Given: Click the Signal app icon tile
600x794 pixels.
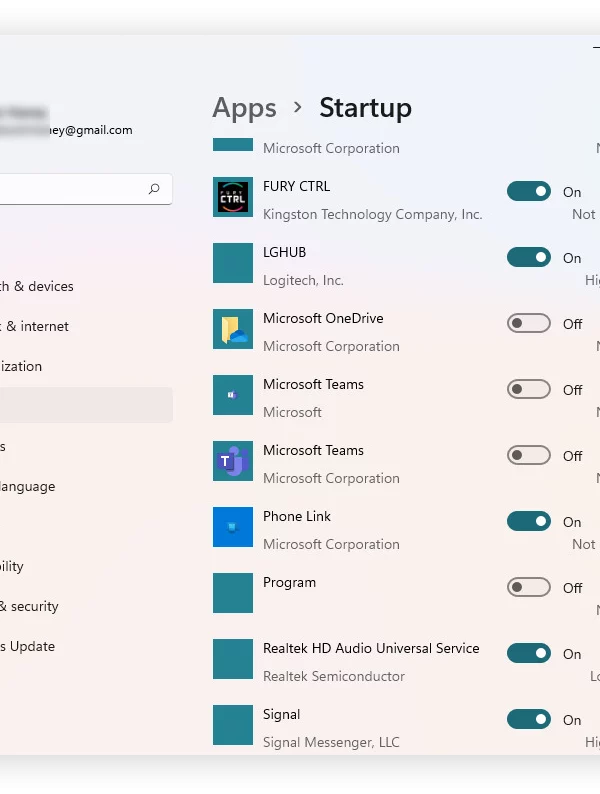Looking at the screenshot, I should (233, 725).
